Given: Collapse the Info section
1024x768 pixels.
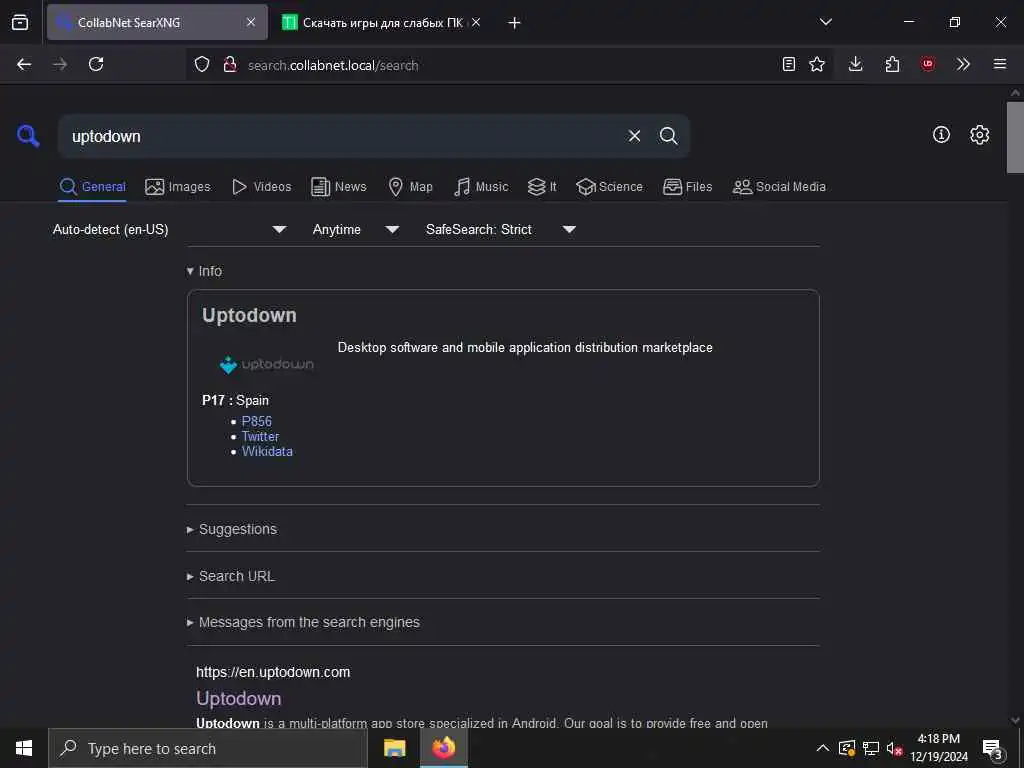Looking at the screenshot, I should [x=204, y=271].
